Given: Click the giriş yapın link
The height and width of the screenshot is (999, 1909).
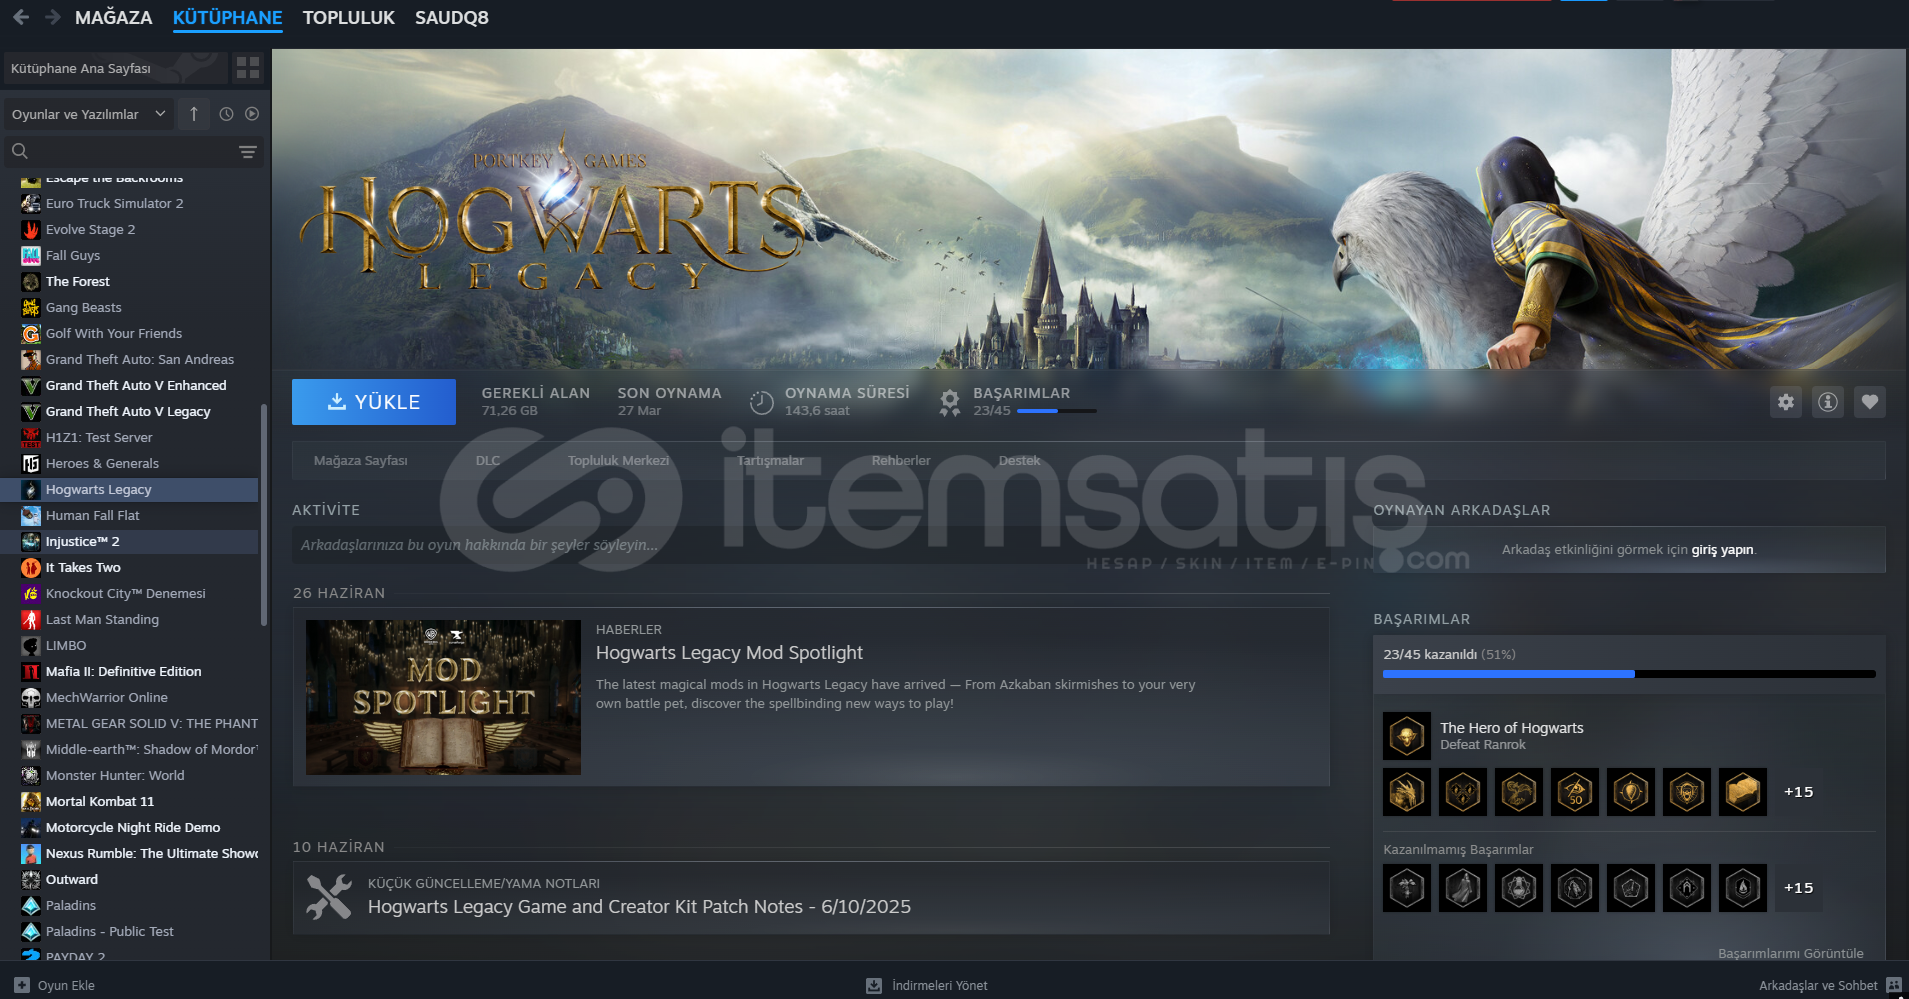Looking at the screenshot, I should click(x=1722, y=549).
